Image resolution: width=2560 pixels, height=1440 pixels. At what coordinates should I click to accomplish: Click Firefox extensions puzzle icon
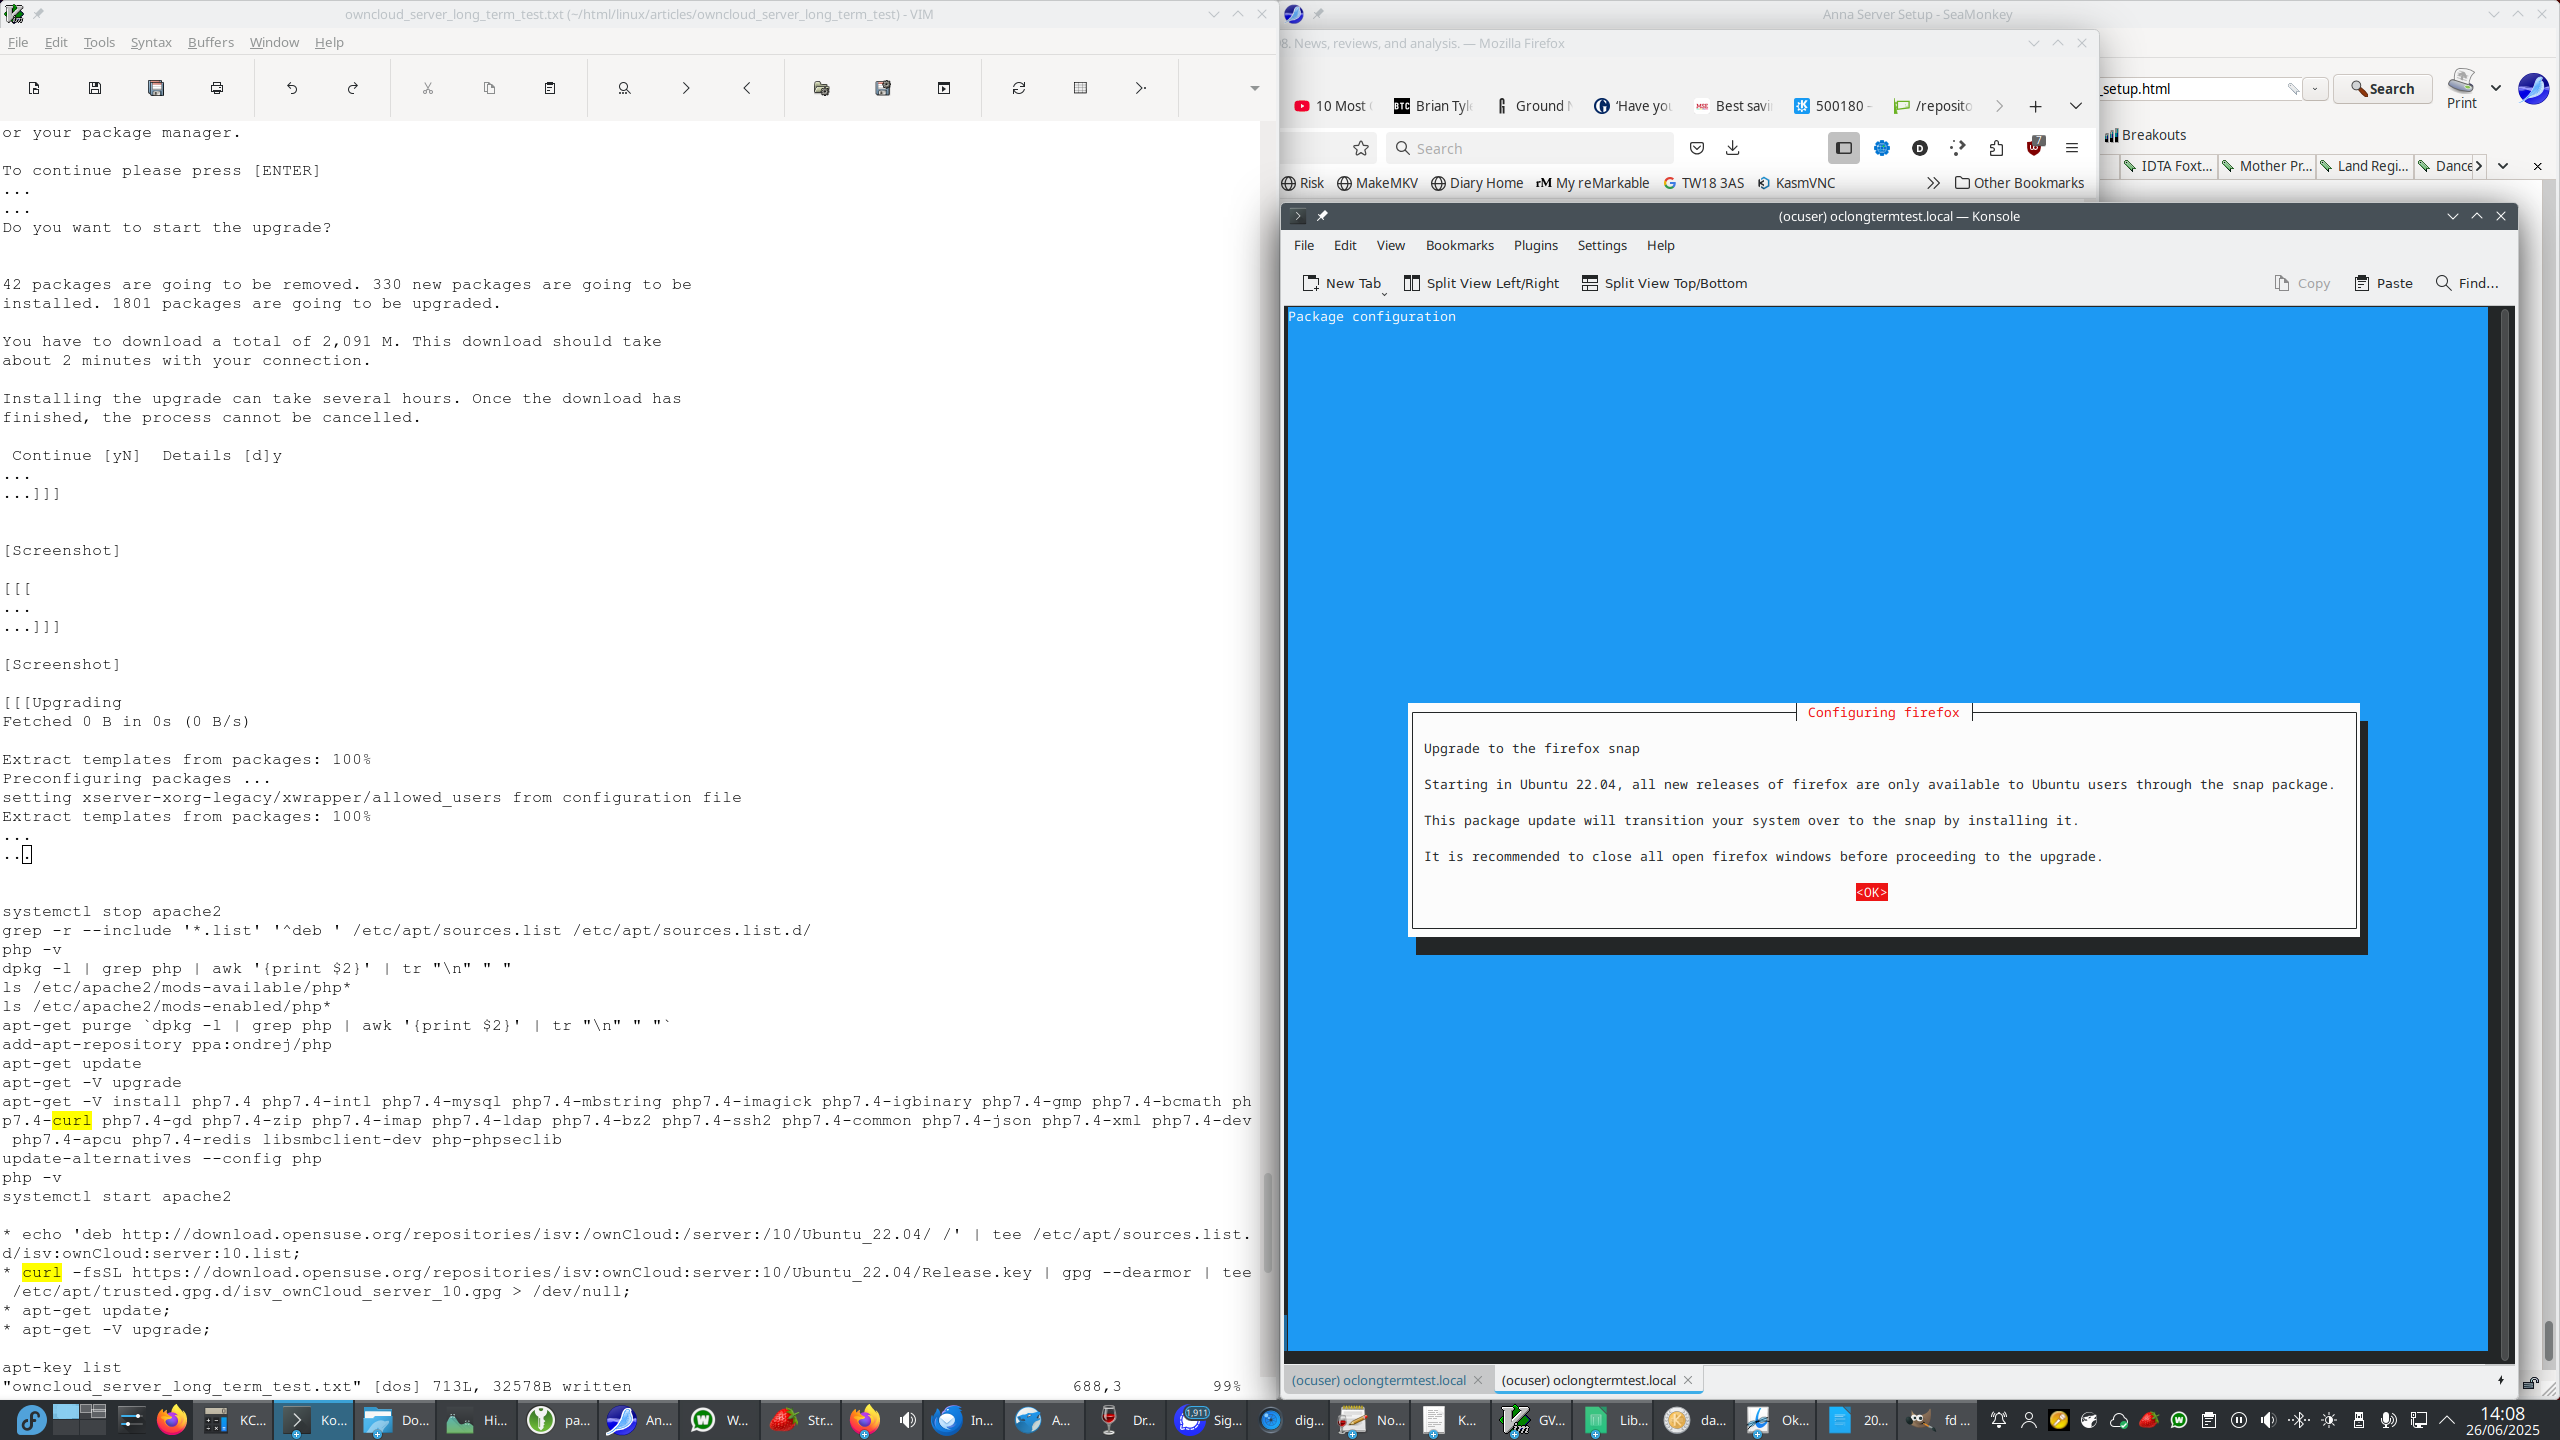tap(1996, 148)
